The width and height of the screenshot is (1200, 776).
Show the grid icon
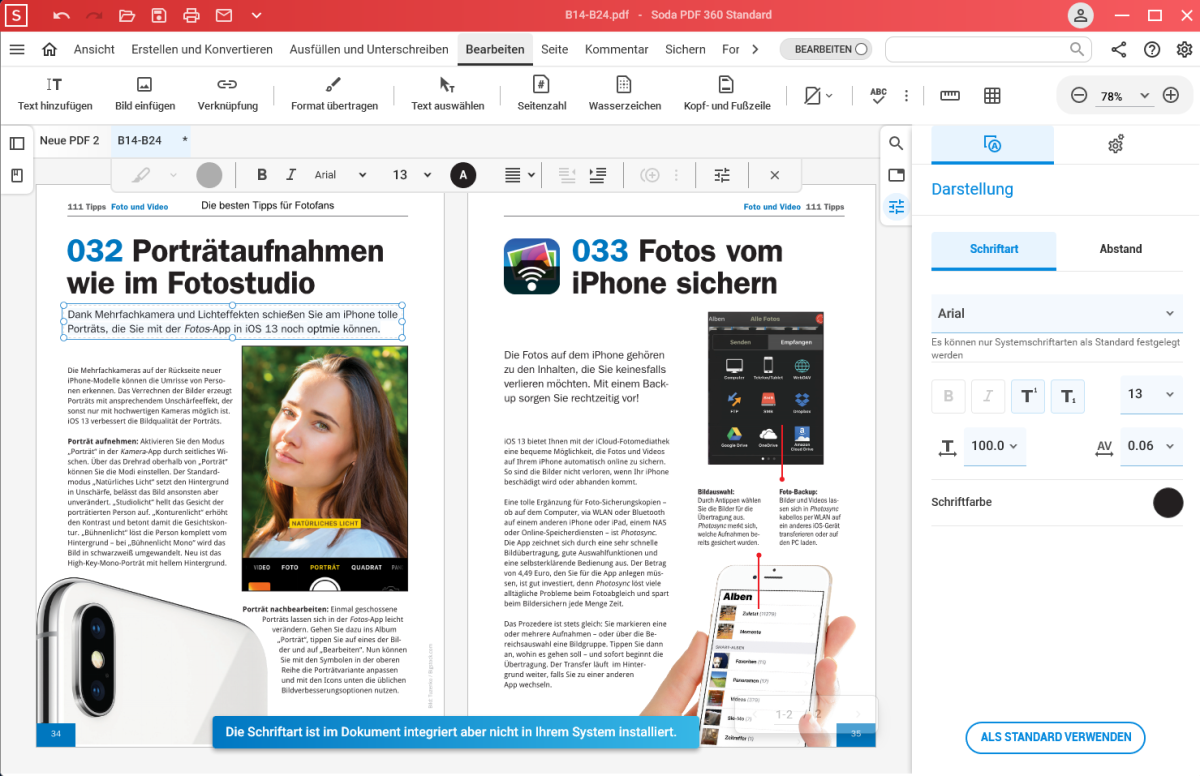992,95
